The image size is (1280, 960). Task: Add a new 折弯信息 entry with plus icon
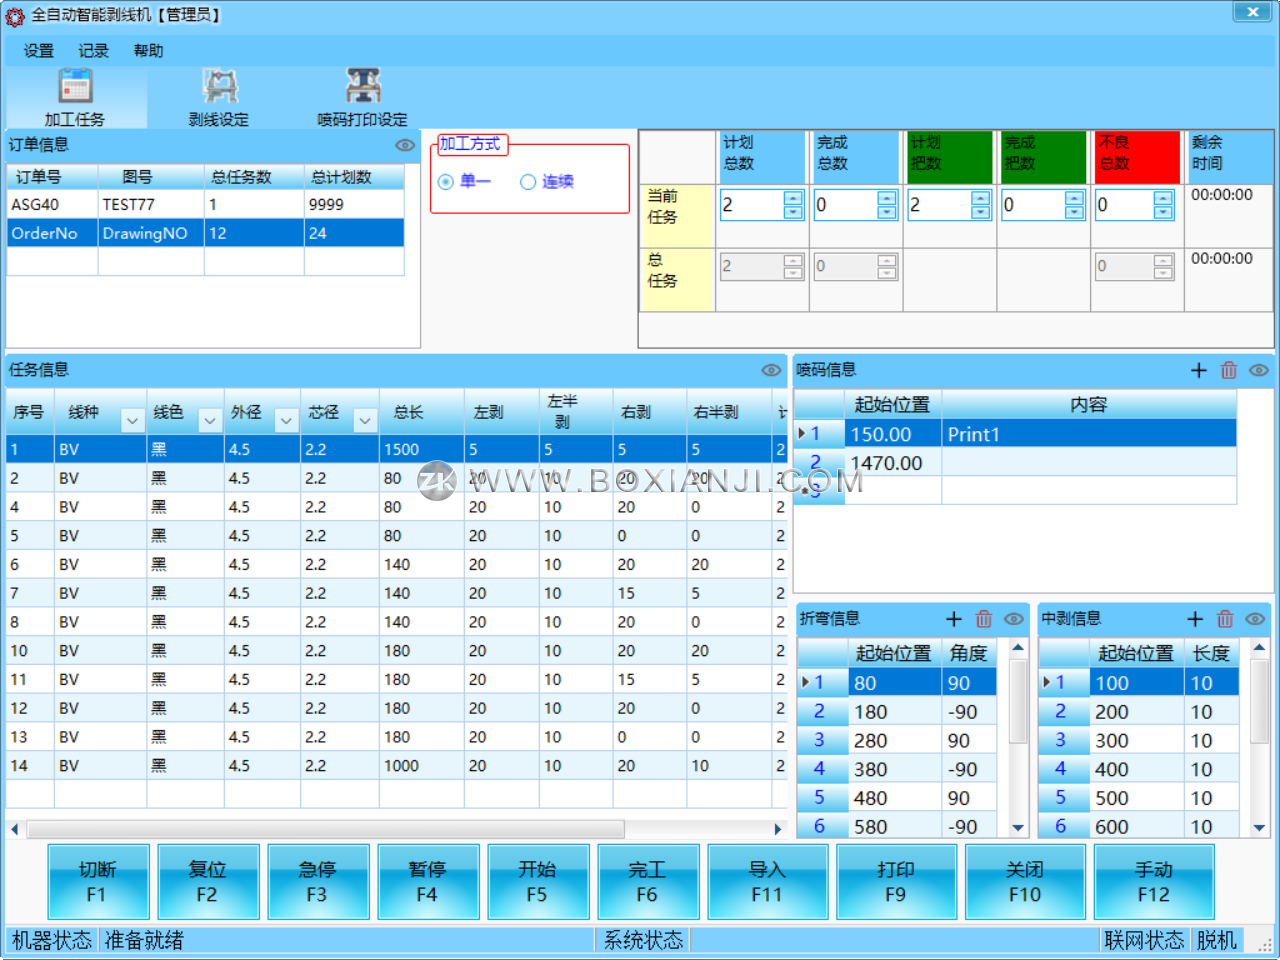click(954, 619)
